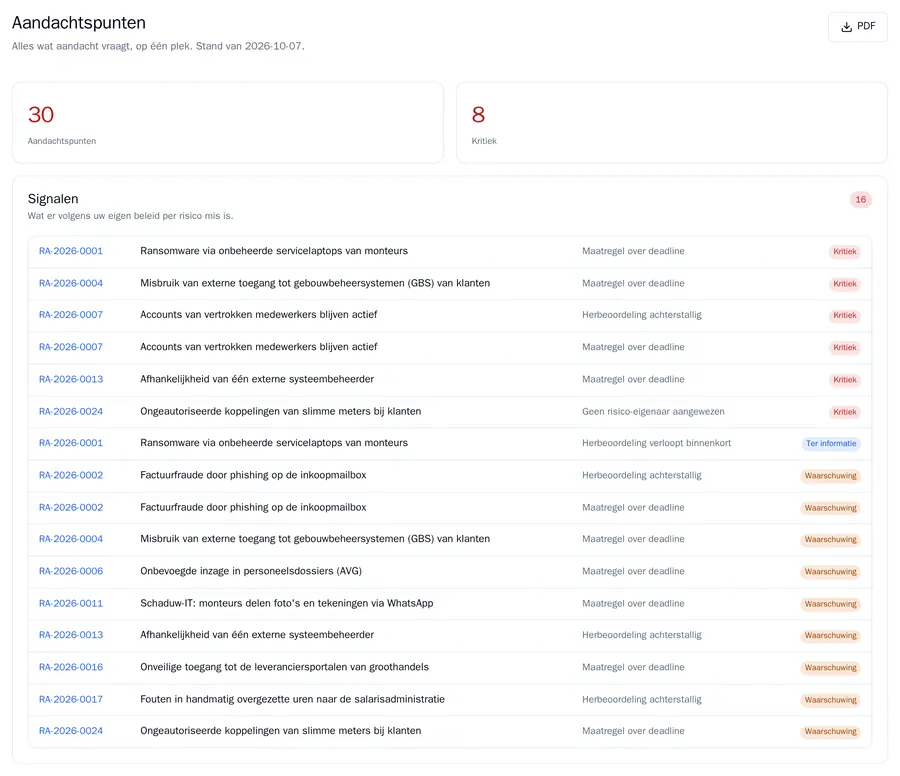The width and height of the screenshot is (900, 776).
Task: Open RA-2026-0011 risk link
Action: (71, 603)
